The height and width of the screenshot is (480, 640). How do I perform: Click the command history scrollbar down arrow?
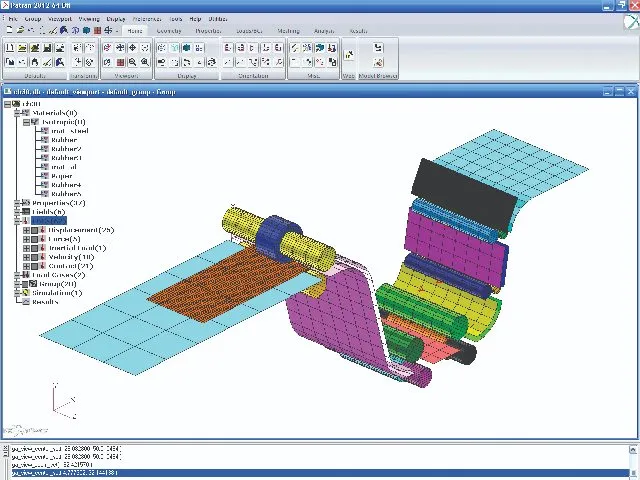tap(633, 471)
